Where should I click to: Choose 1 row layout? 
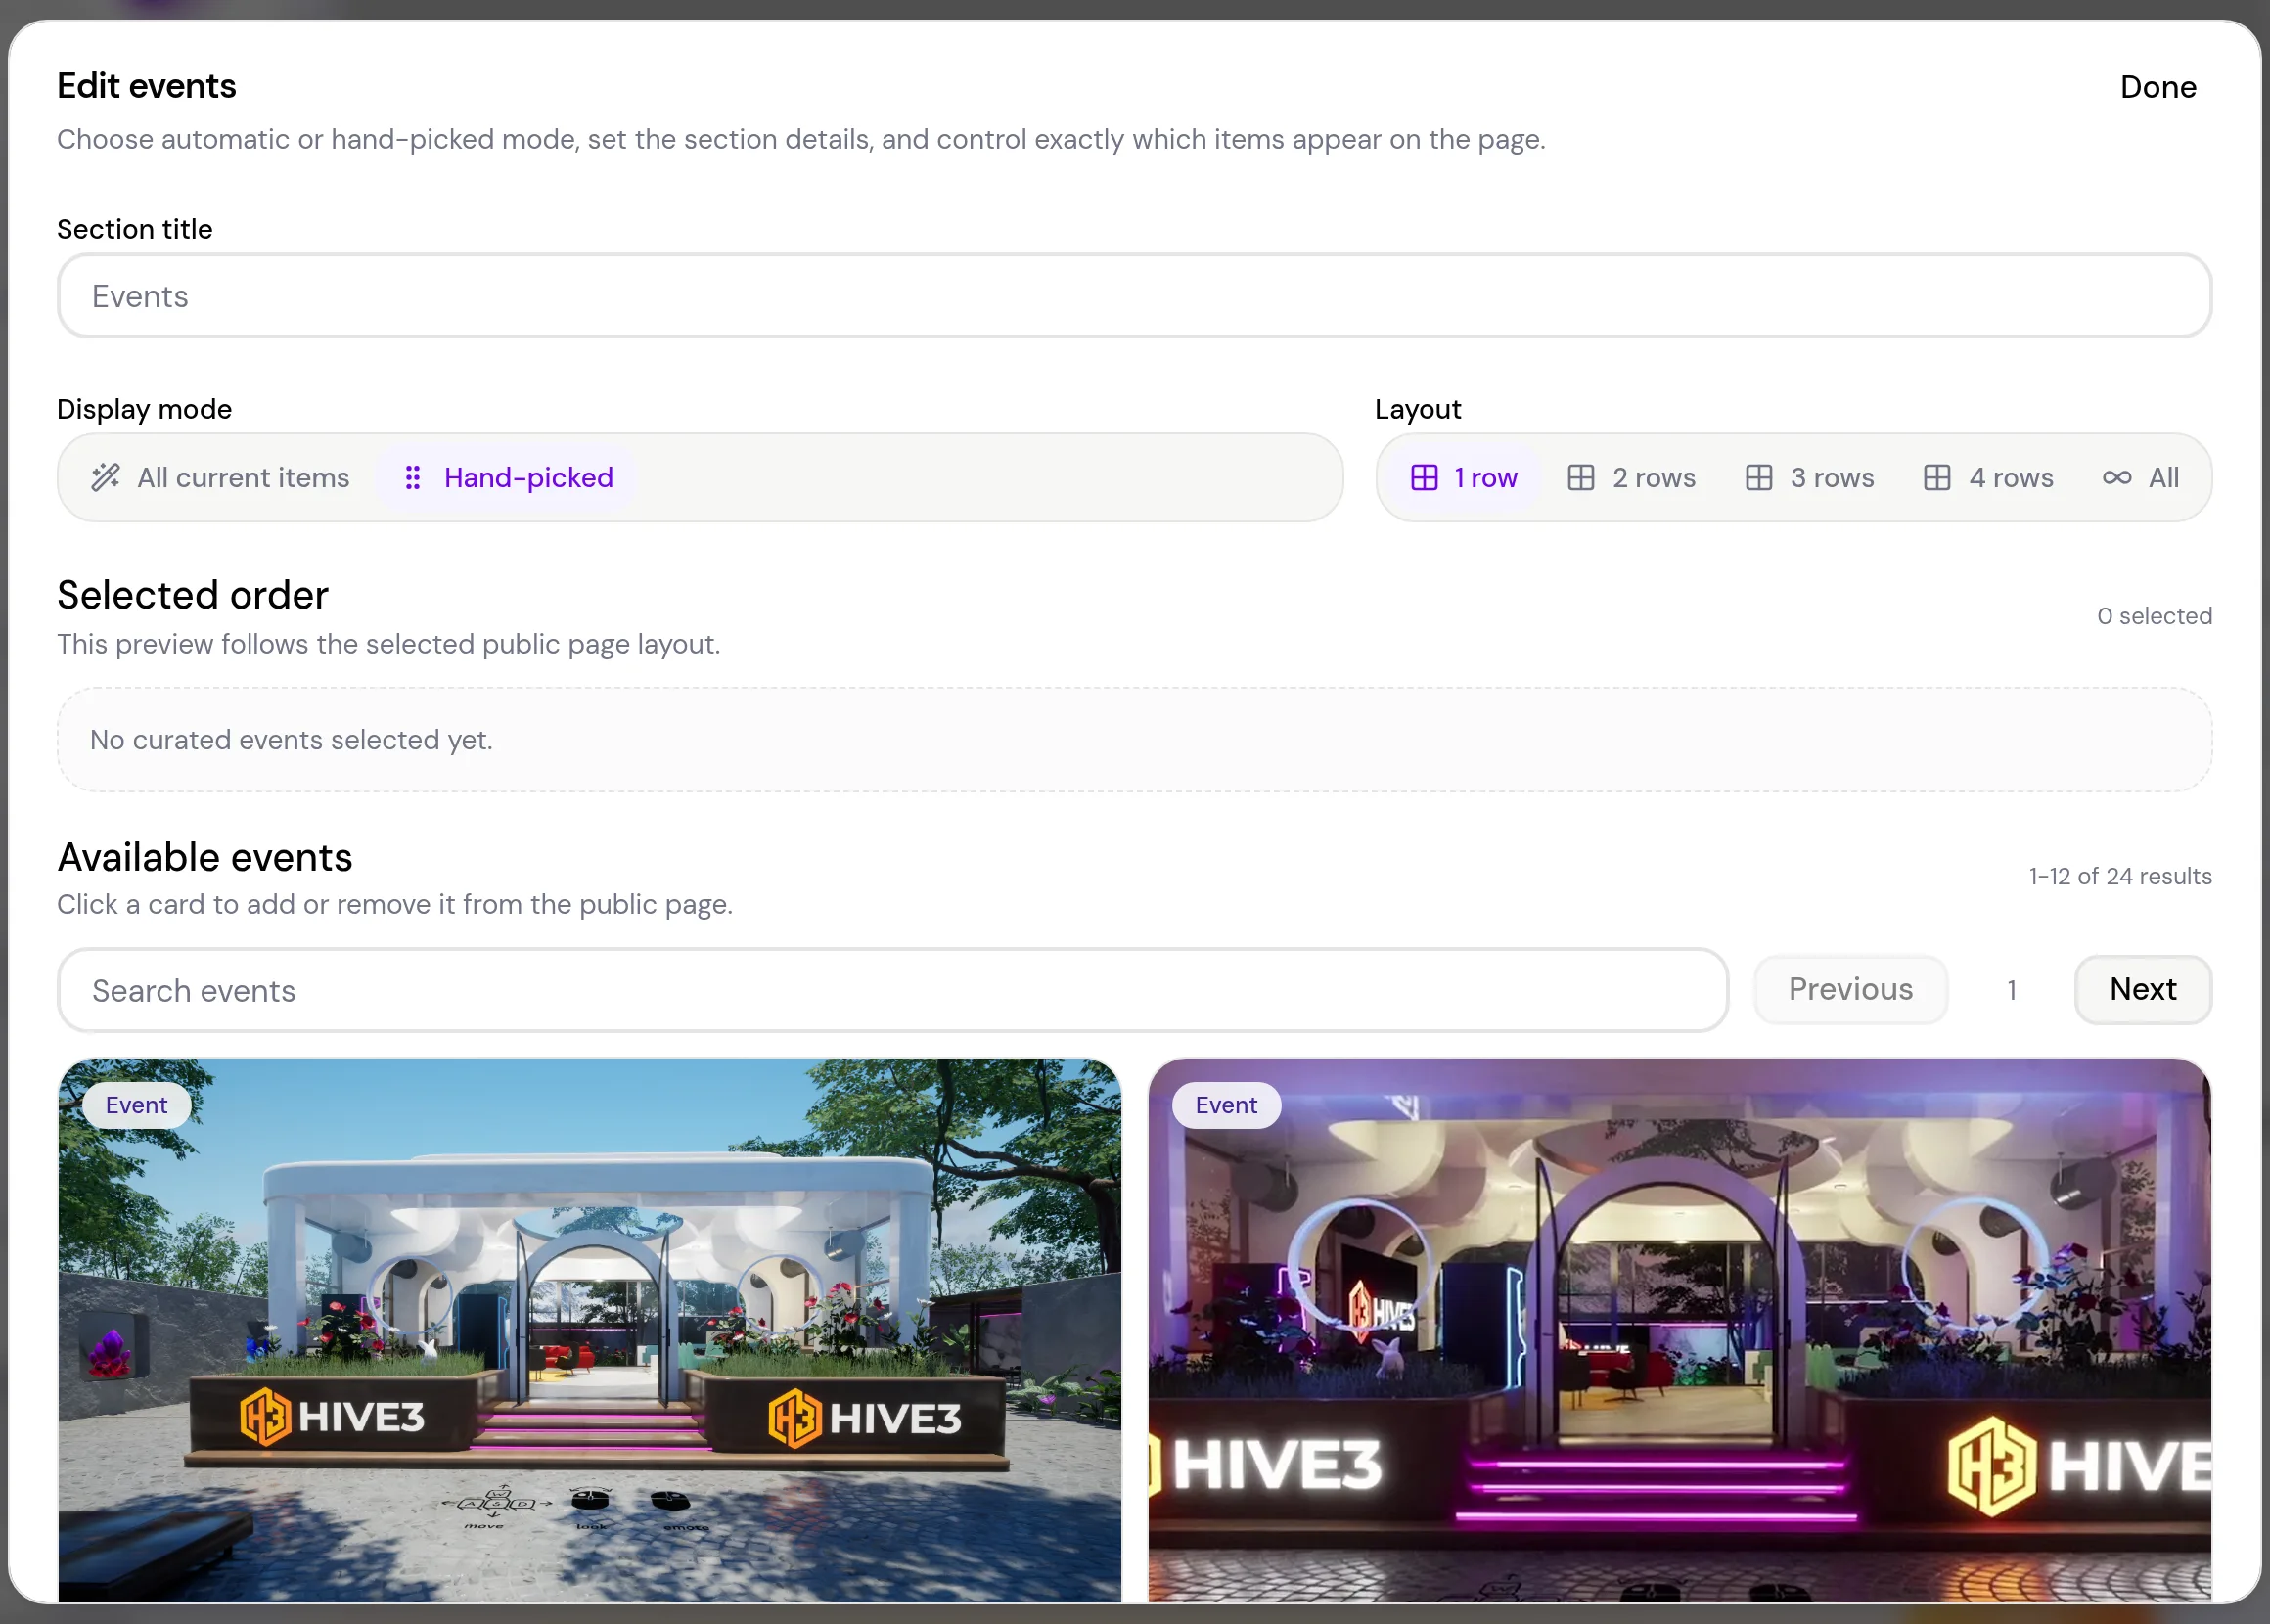click(1463, 478)
